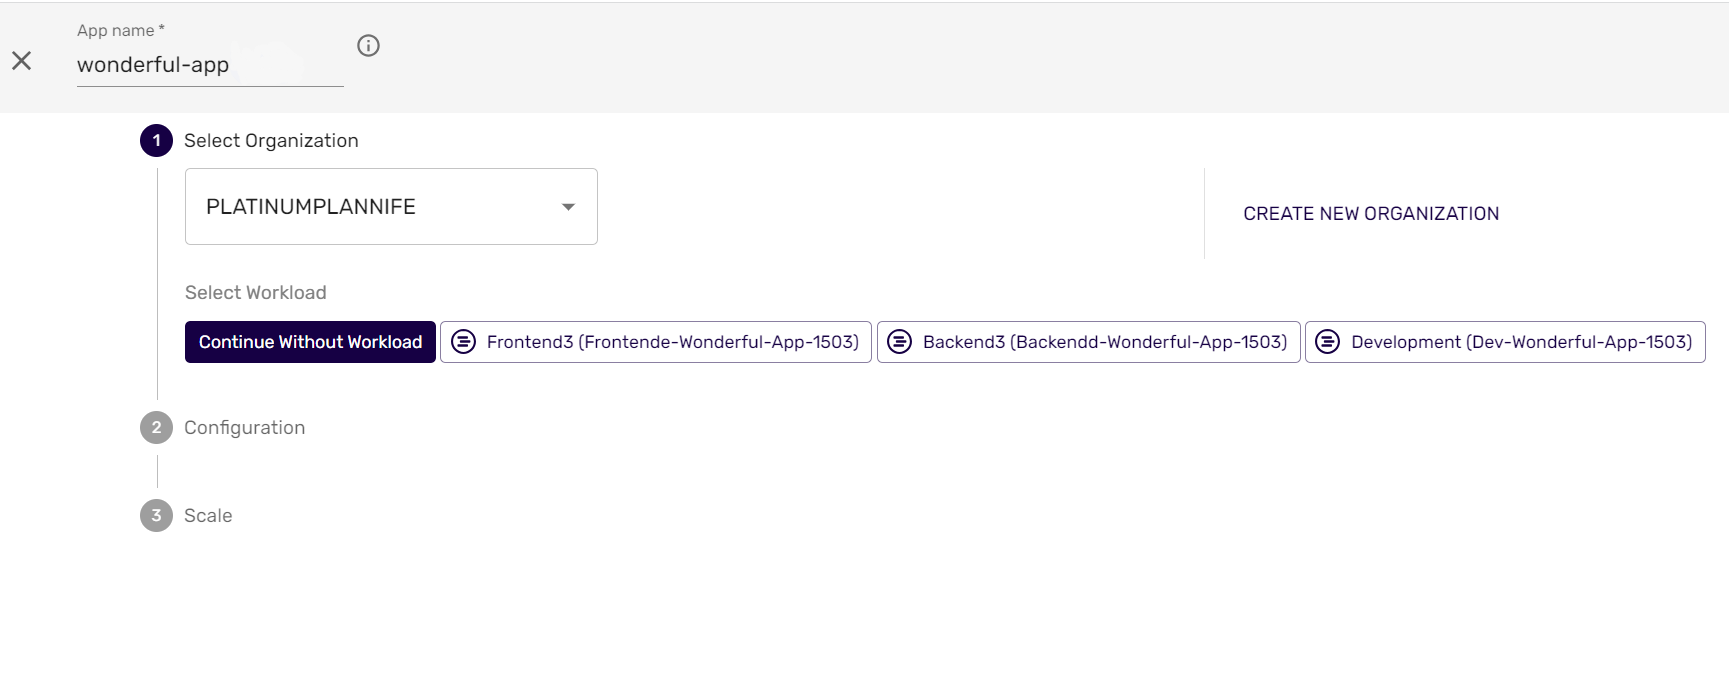Click the X close icon
Screen dimensions: 1729x675
click(x=22, y=61)
